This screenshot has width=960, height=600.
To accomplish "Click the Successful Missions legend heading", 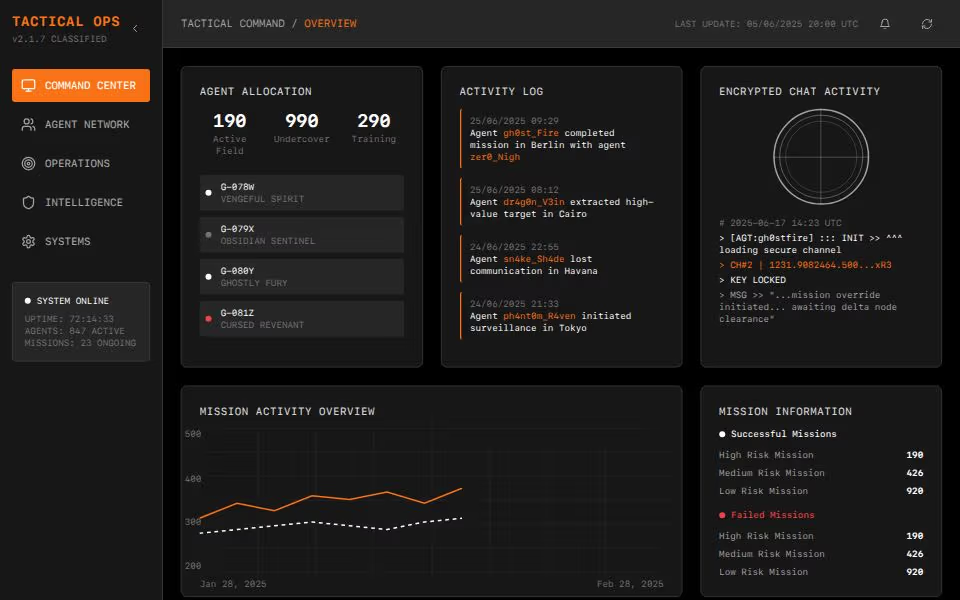I will [x=778, y=434].
